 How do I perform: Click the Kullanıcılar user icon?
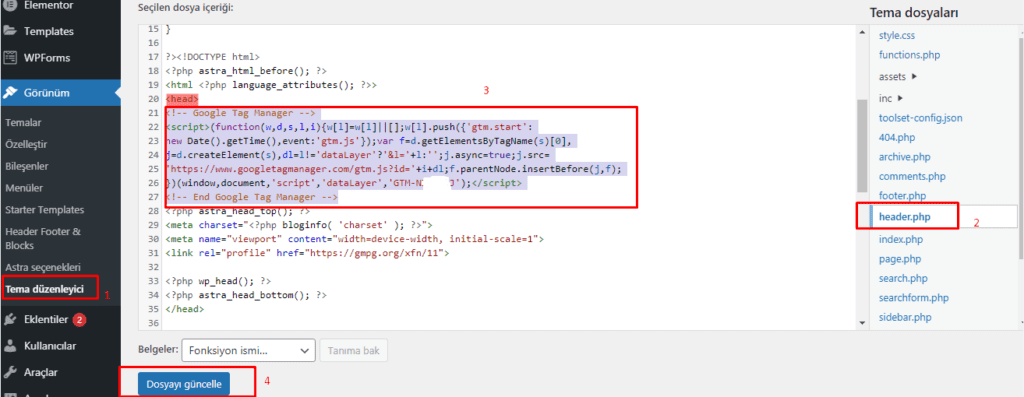10,345
